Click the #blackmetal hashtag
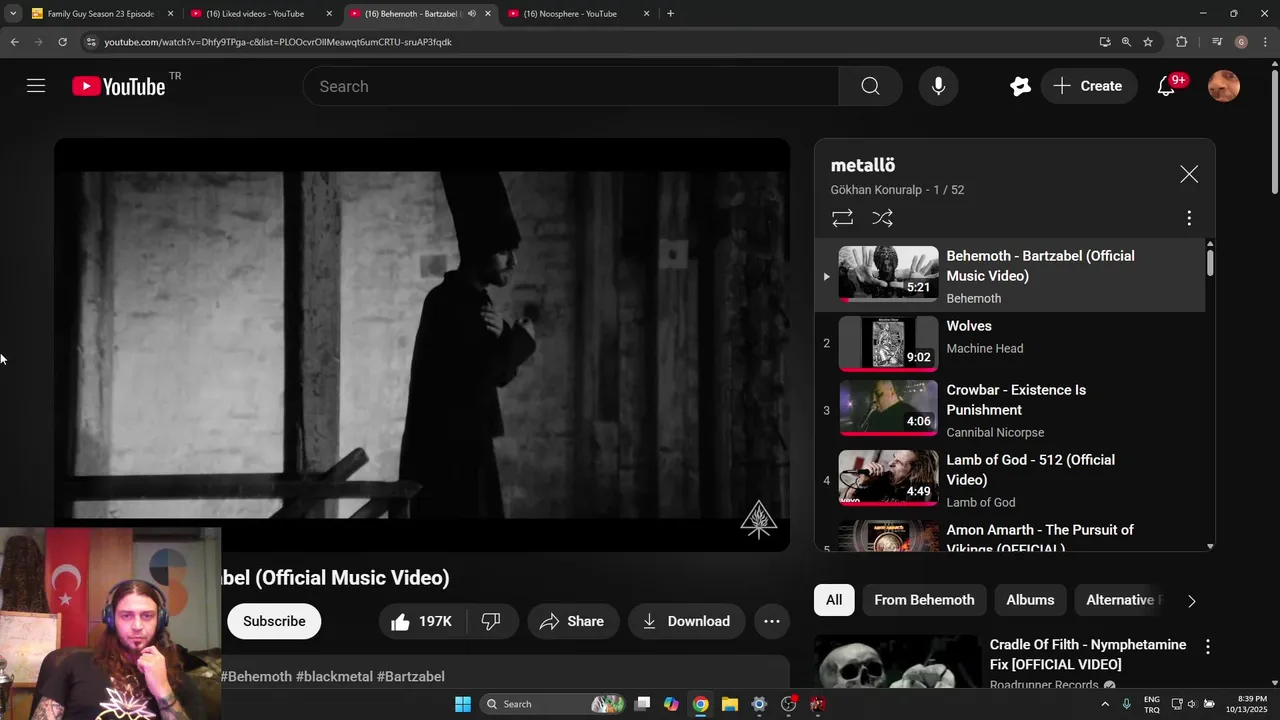This screenshot has height=720, width=1280. pyautogui.click(x=334, y=677)
